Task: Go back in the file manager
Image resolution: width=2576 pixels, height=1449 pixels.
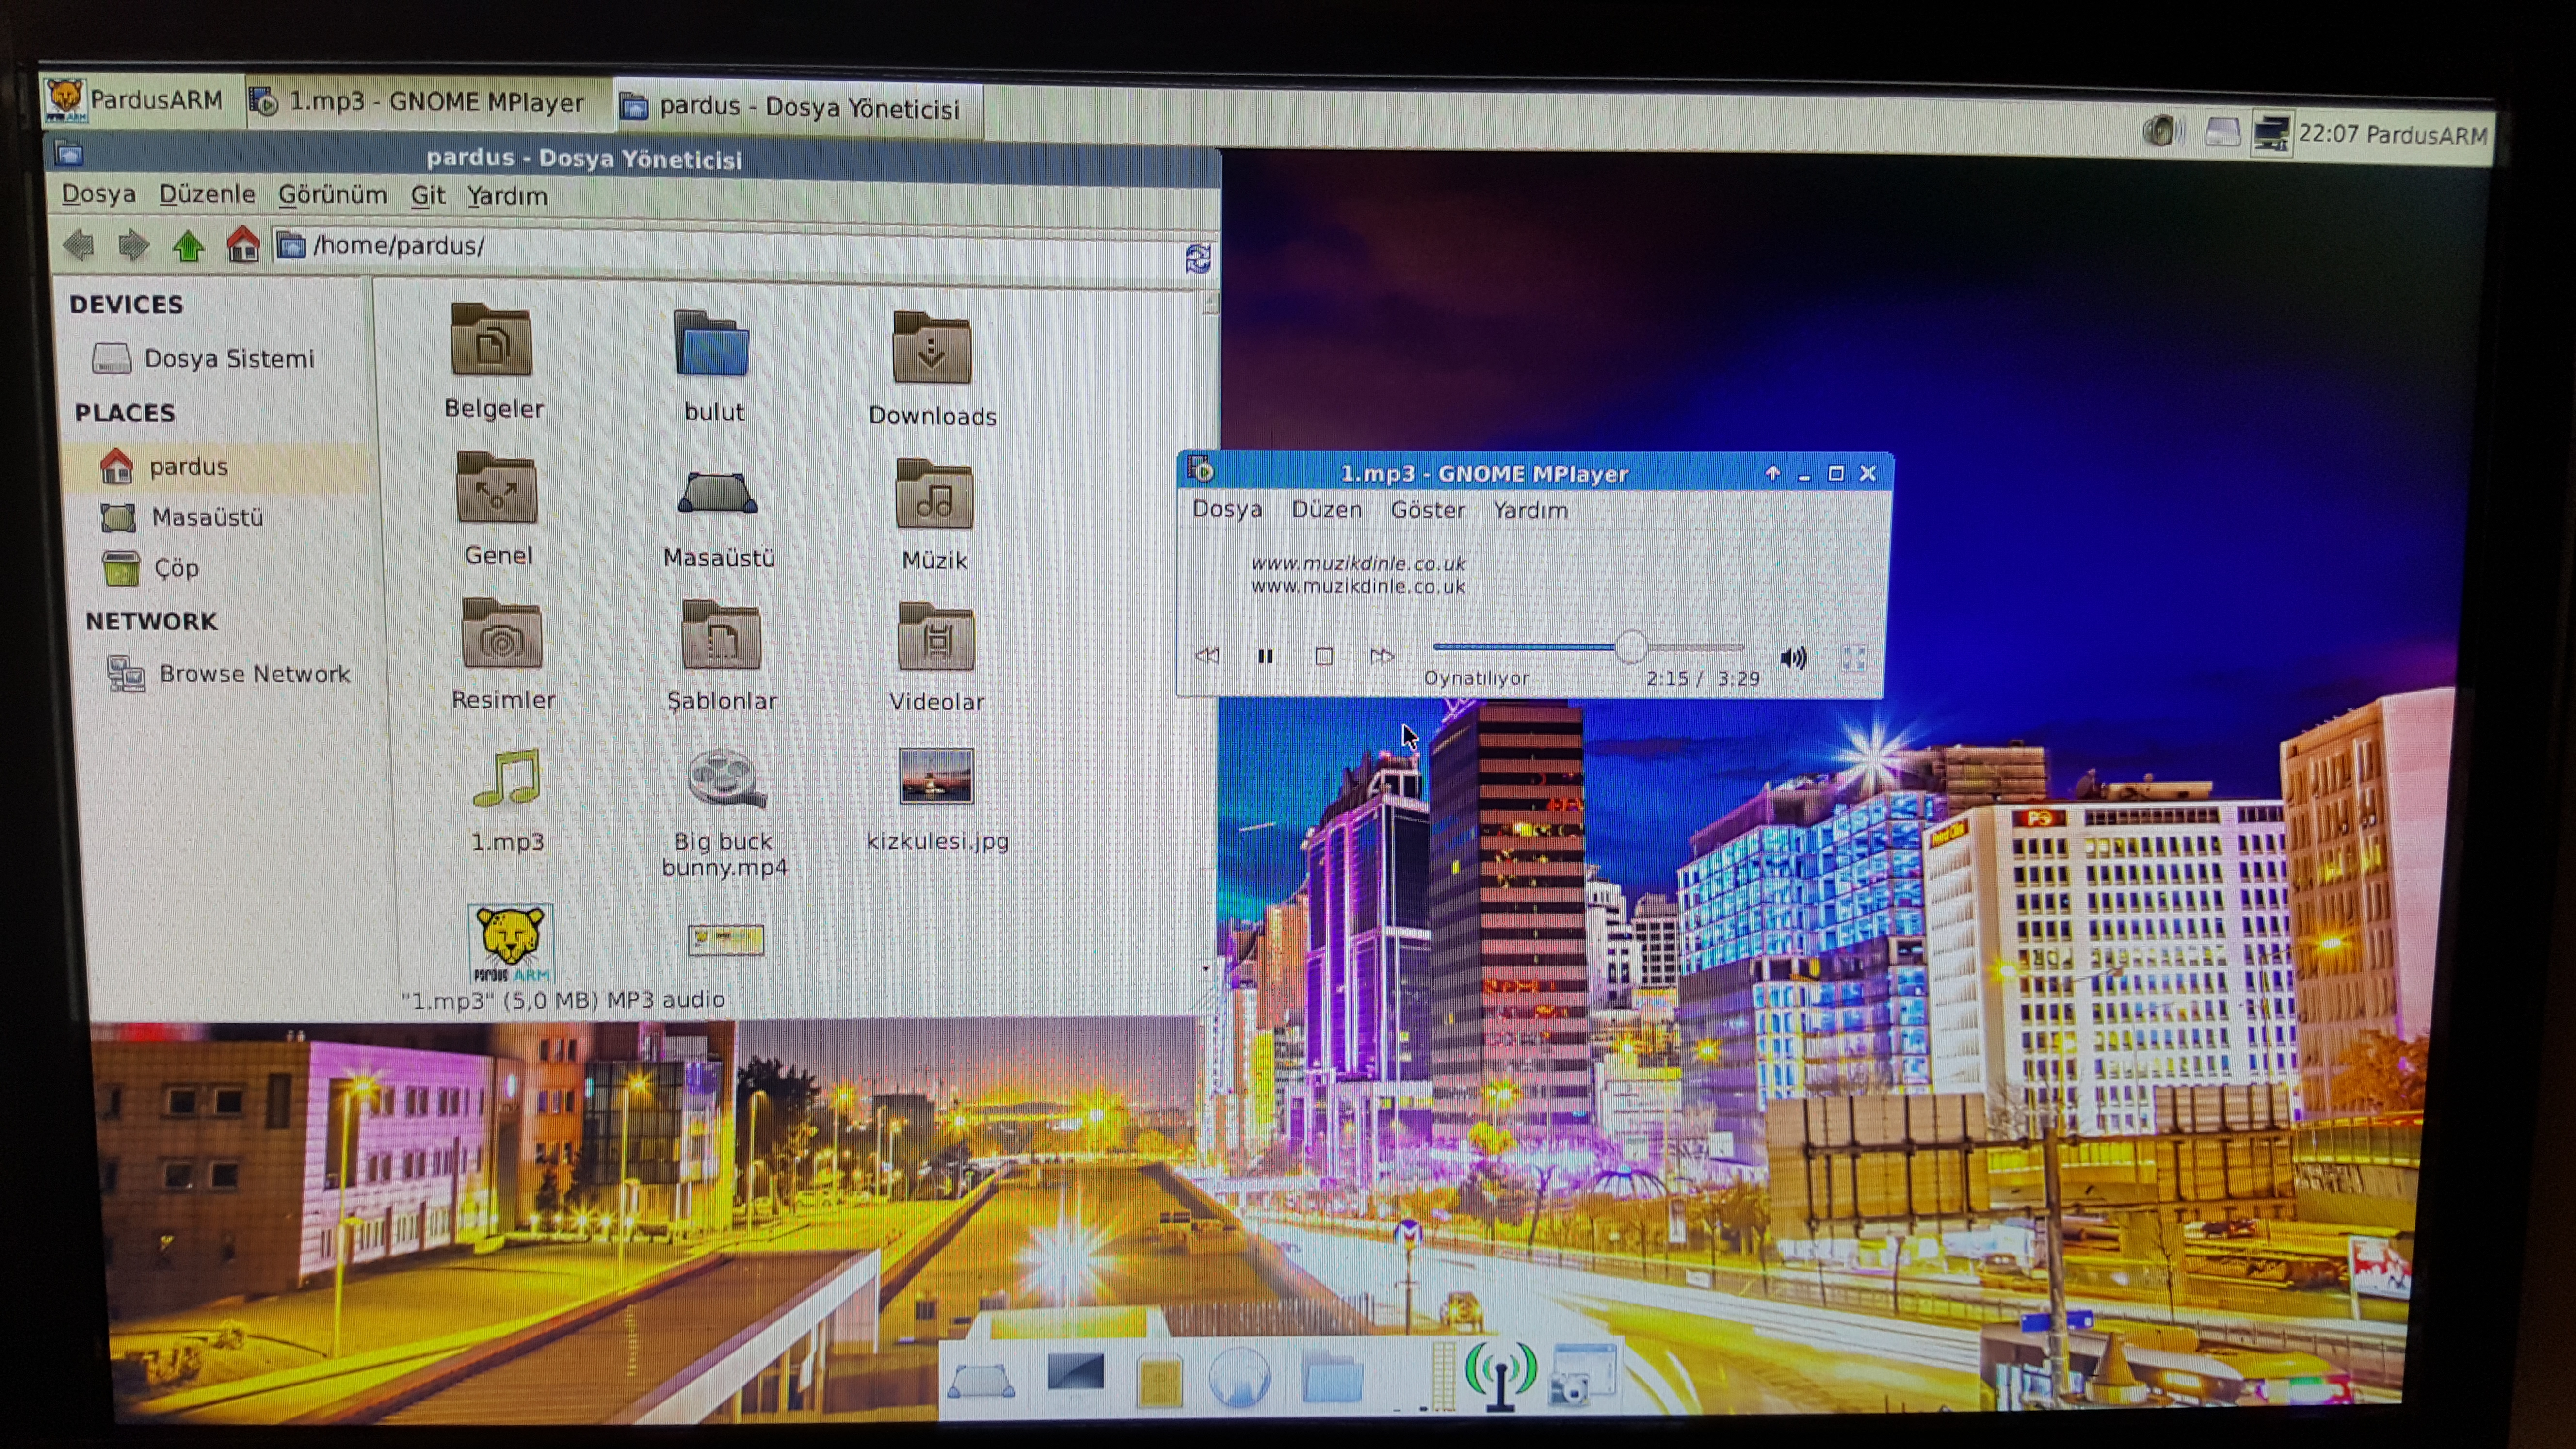Action: (x=78, y=244)
